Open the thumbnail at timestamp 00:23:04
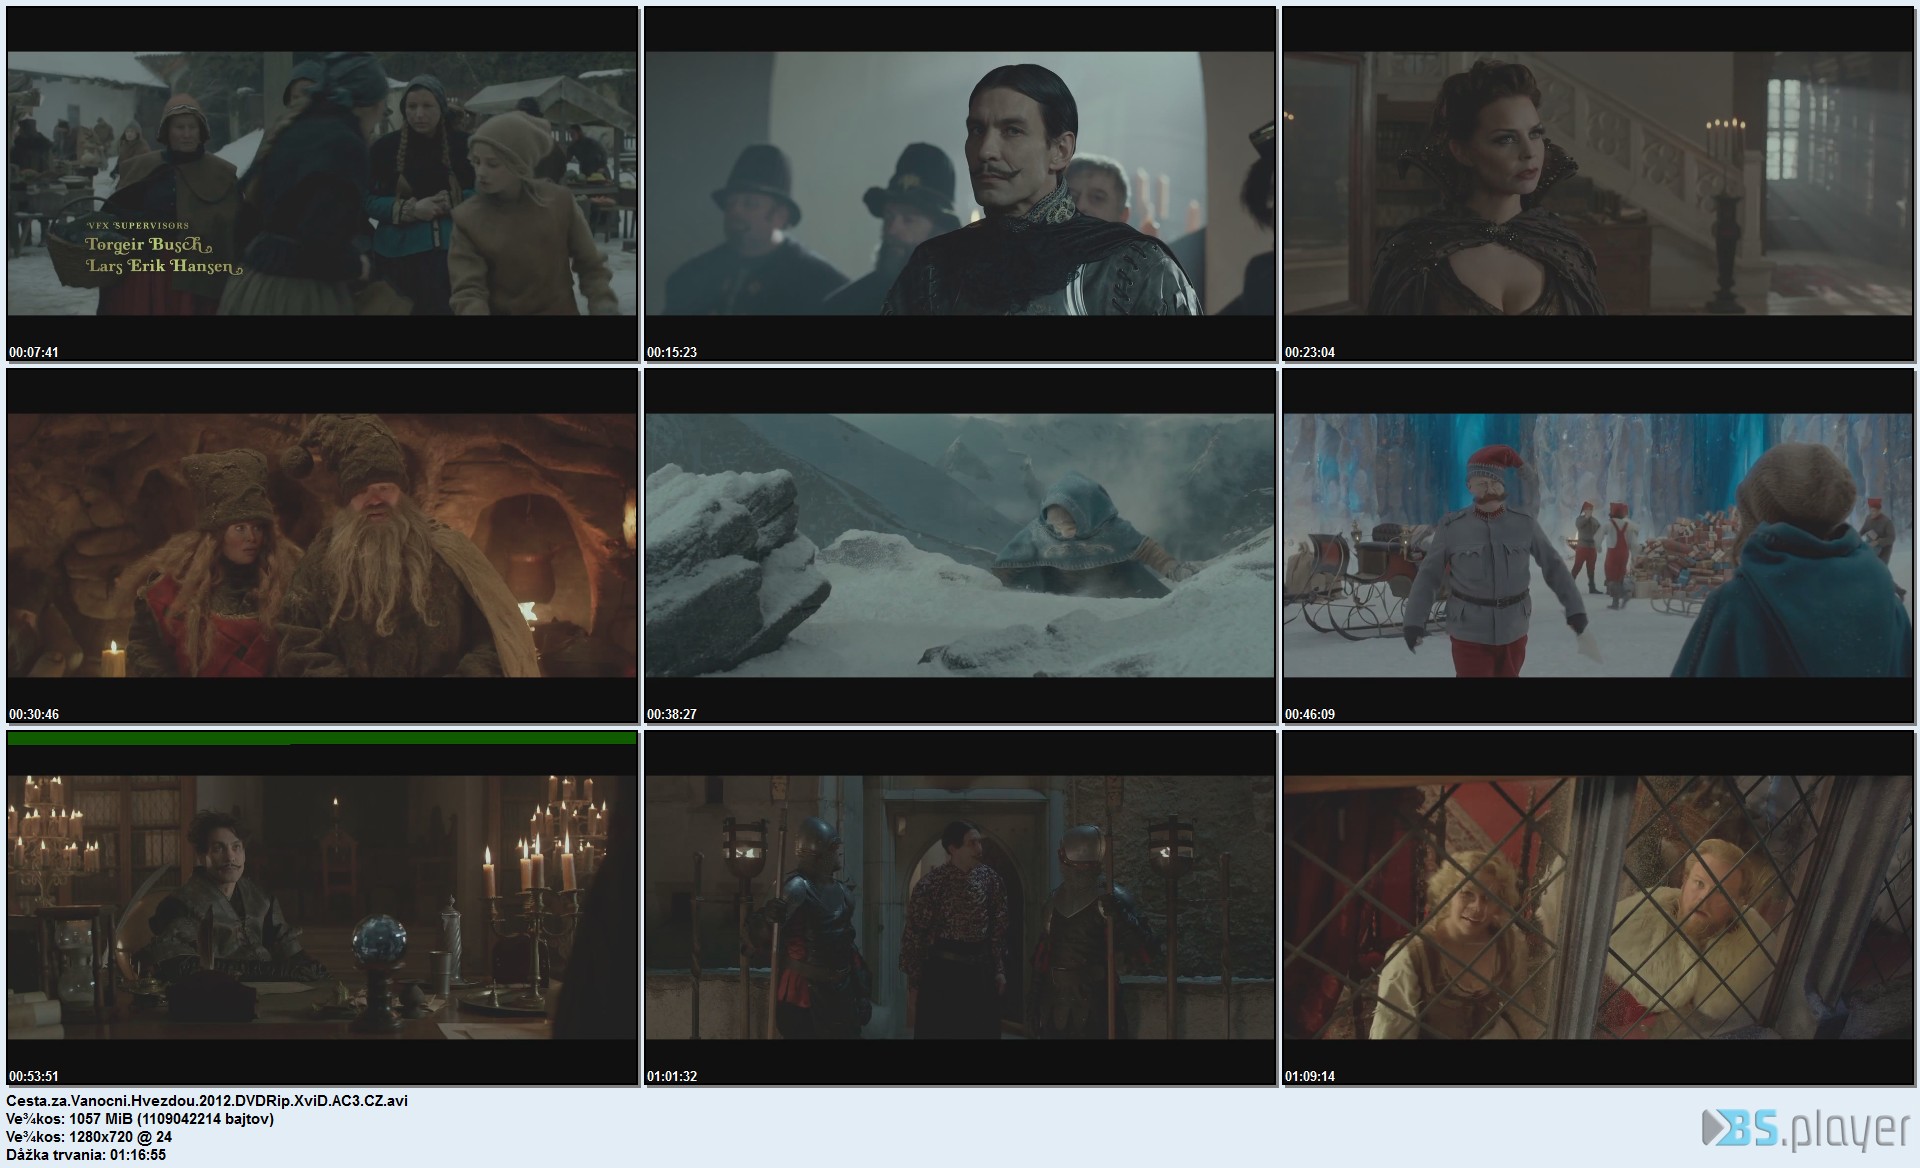 point(1598,183)
